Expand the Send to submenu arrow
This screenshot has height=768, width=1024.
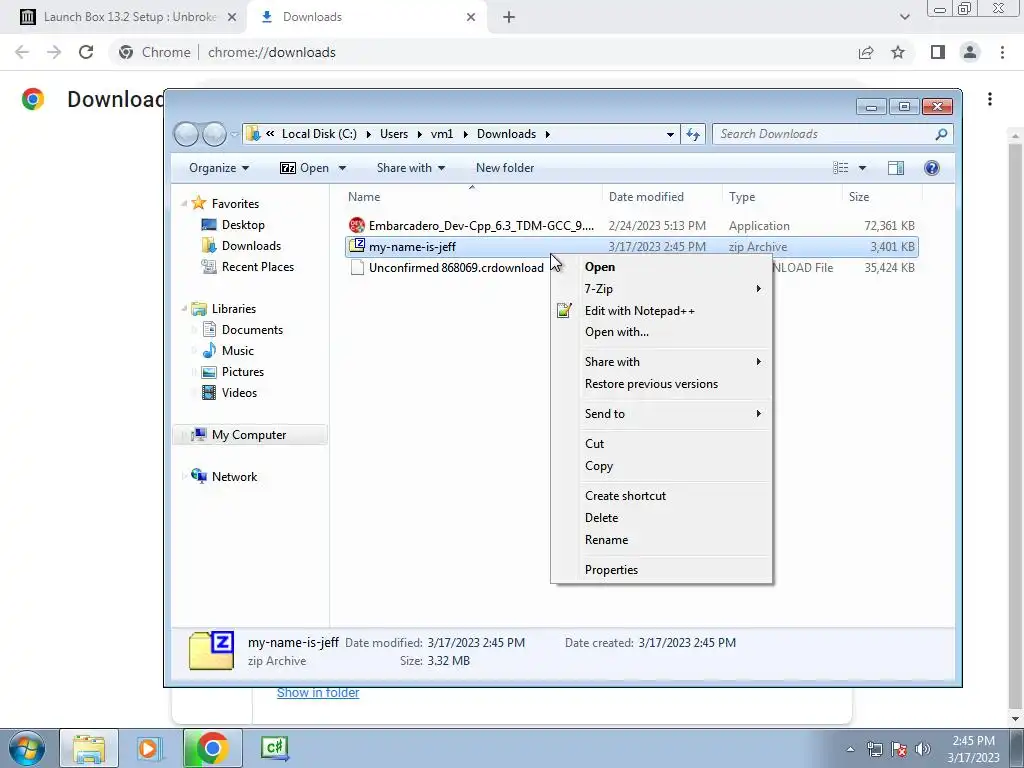pos(758,413)
